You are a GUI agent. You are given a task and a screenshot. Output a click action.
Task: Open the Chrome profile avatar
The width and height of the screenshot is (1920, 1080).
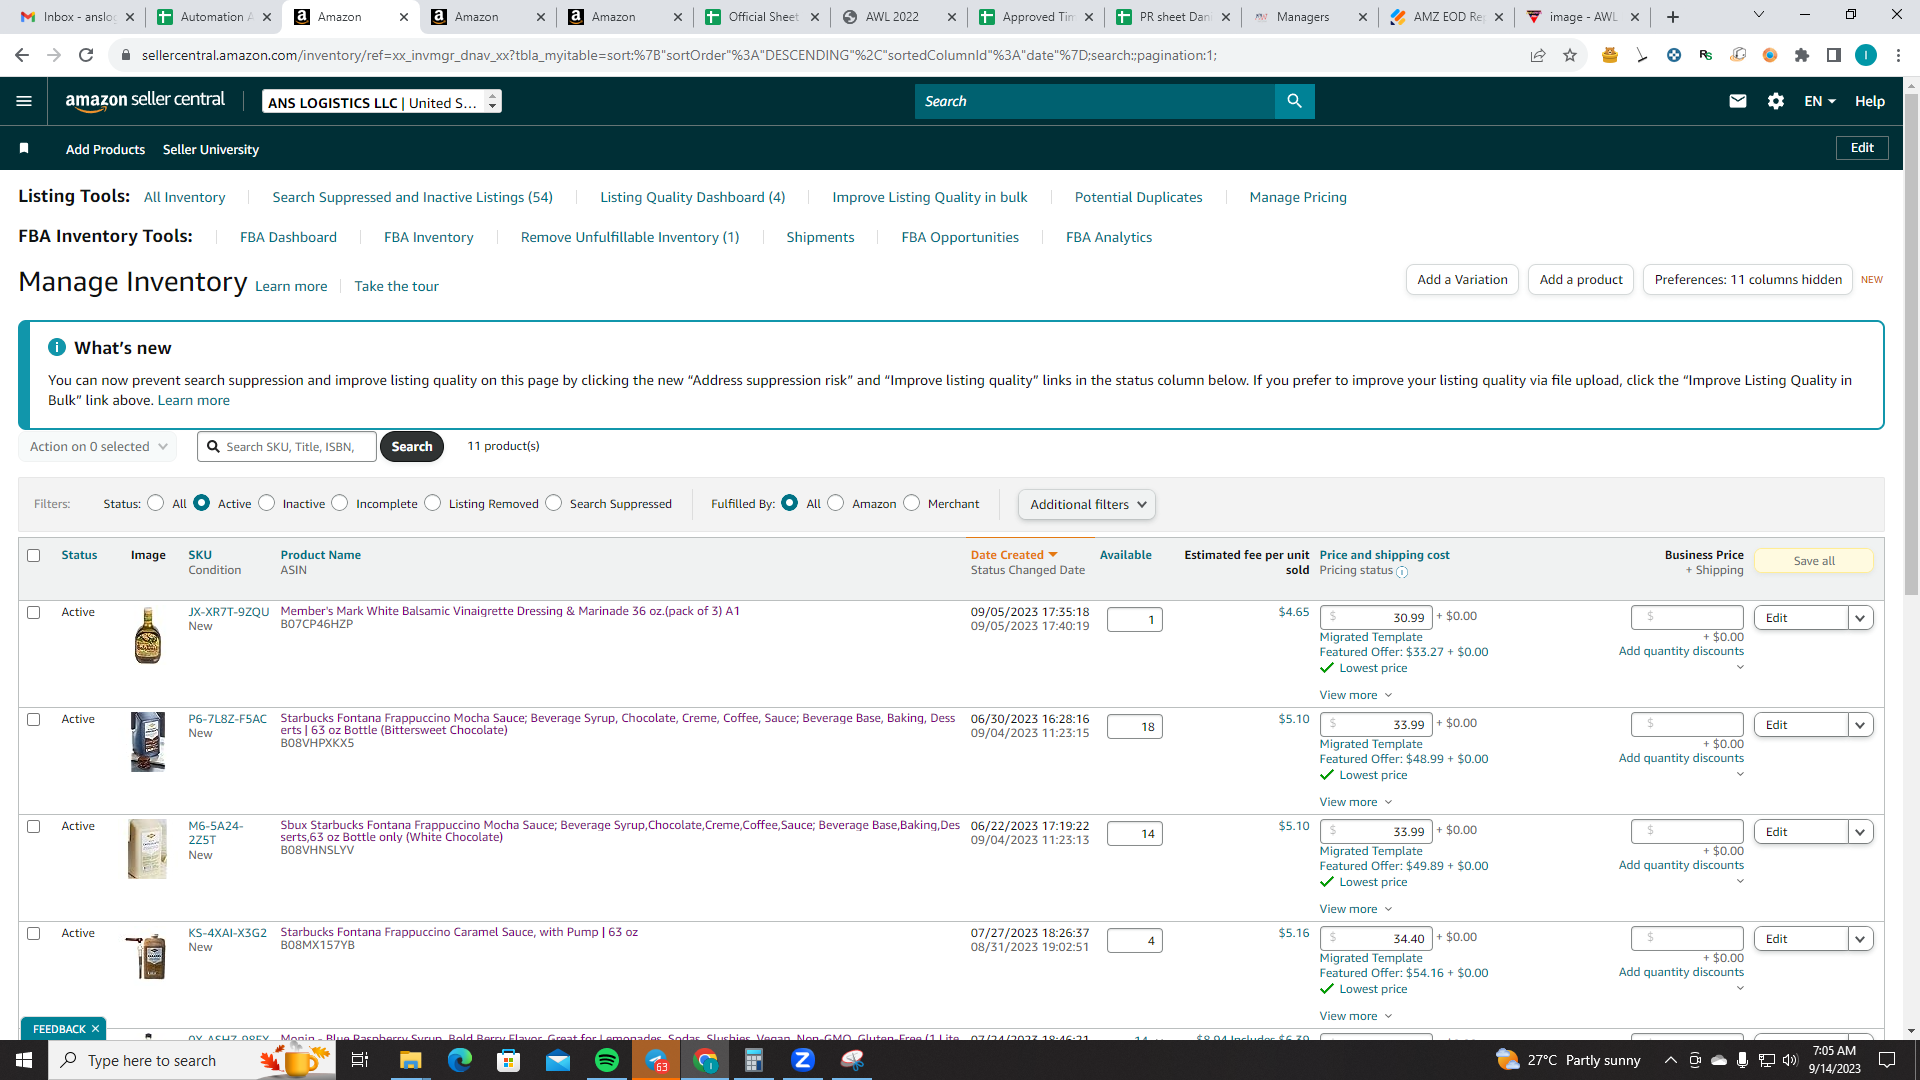1866,55
